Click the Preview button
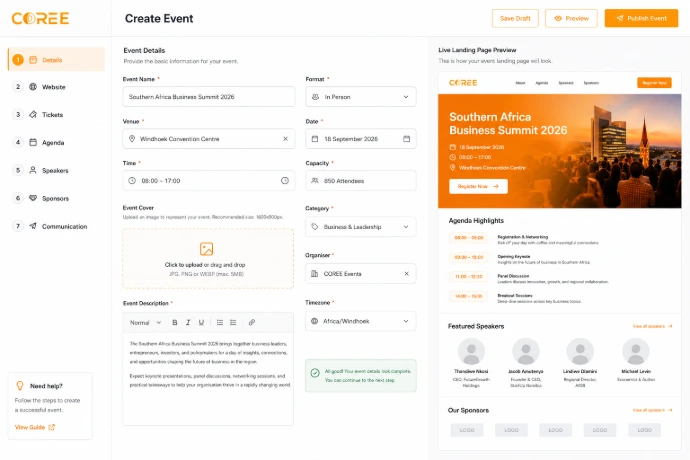 [x=571, y=18]
